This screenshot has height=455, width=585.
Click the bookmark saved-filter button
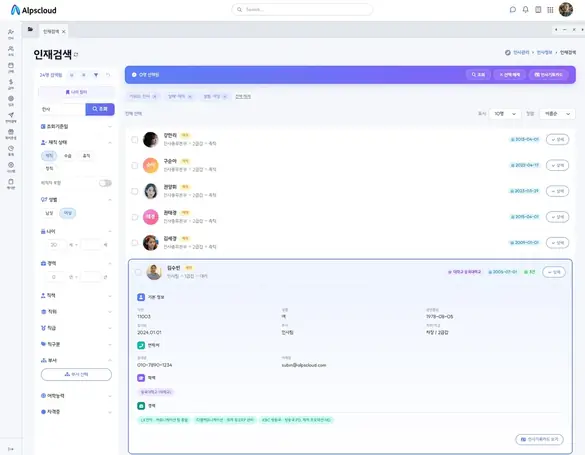(76, 92)
